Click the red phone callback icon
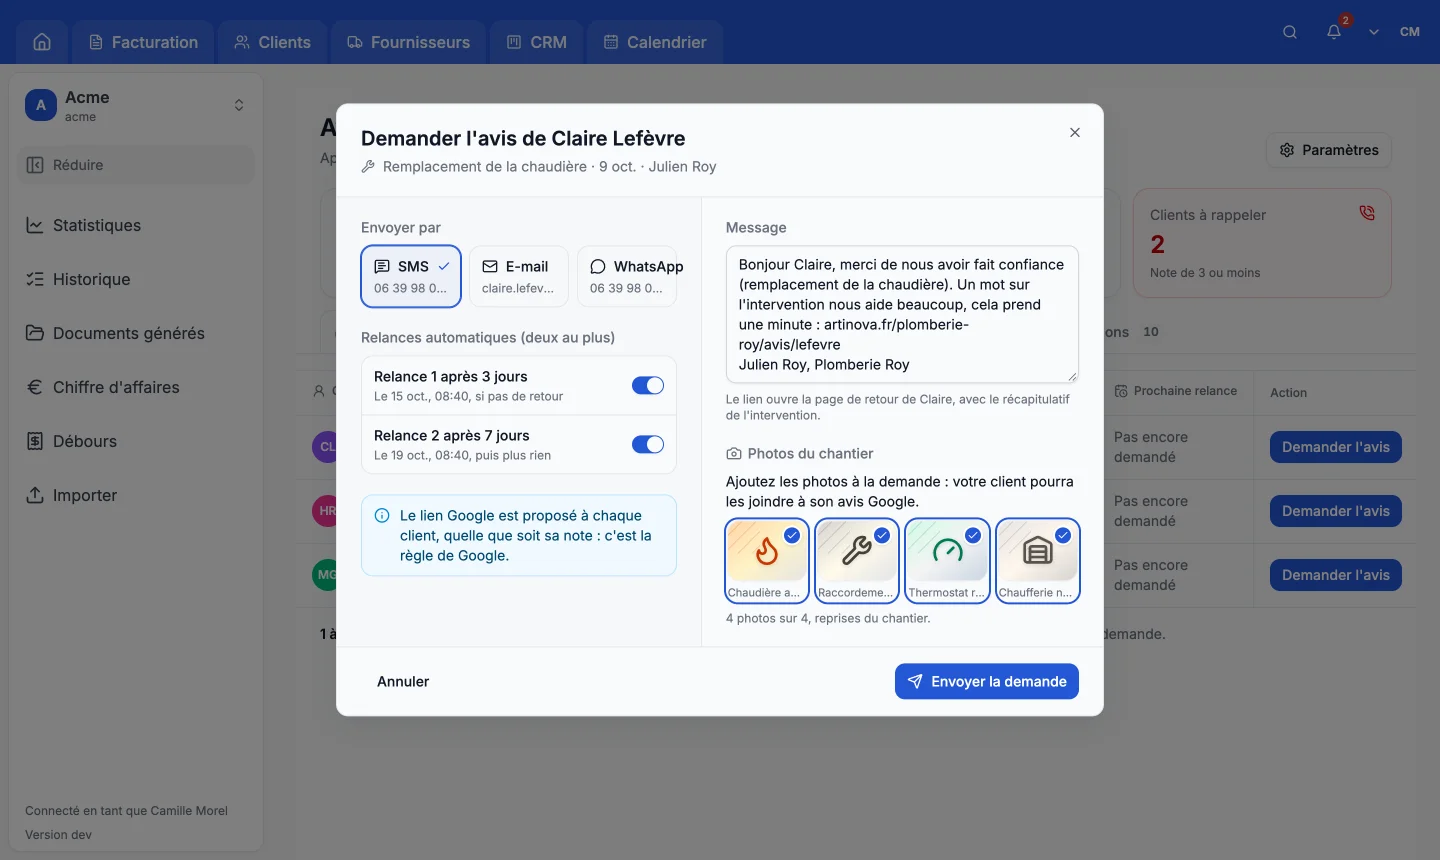 click(x=1367, y=213)
